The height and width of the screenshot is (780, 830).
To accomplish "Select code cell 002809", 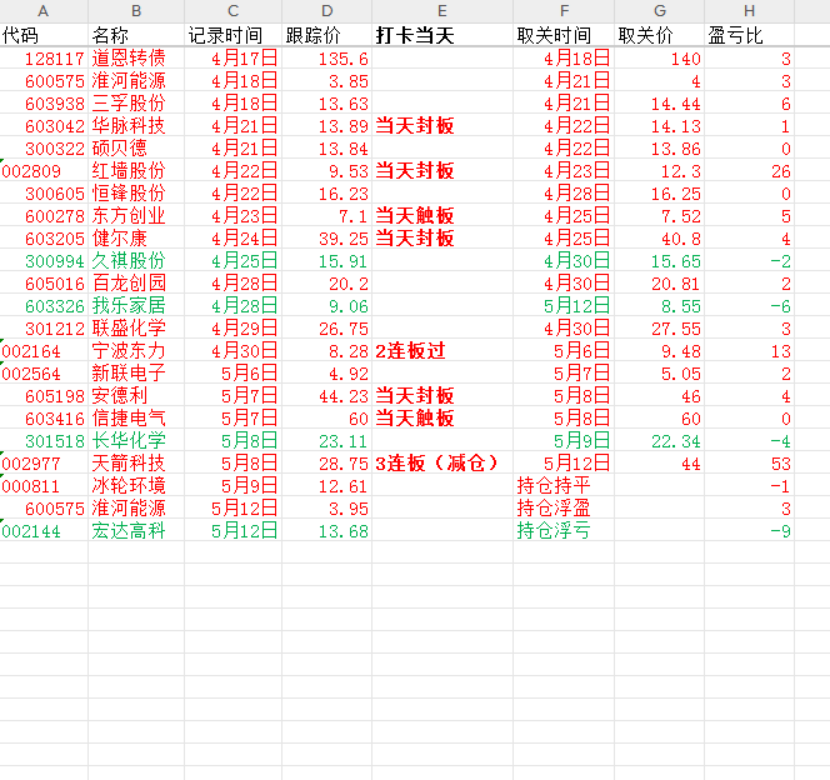I will 44,171.
